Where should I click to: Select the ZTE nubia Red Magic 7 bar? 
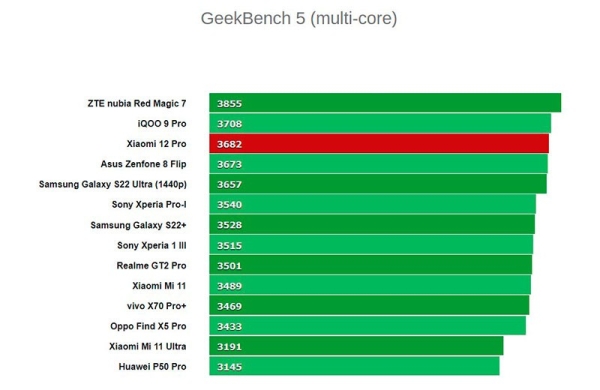(385, 103)
